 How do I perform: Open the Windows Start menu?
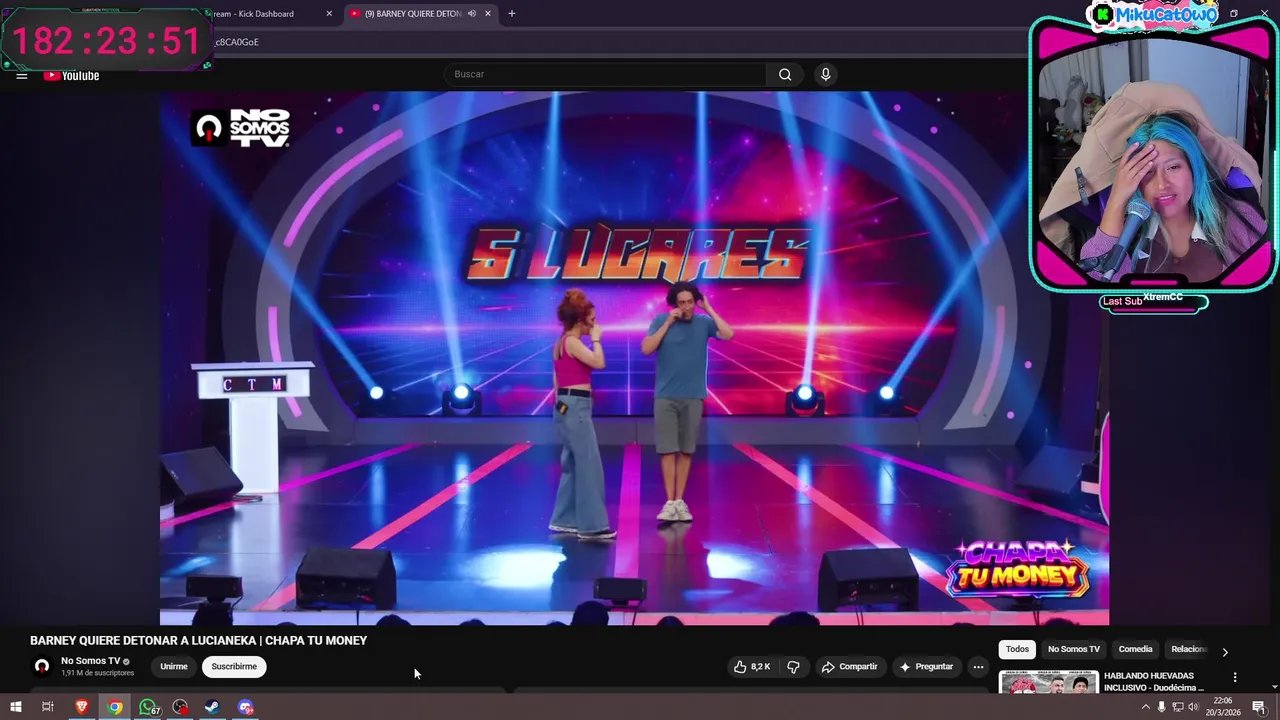coord(15,707)
